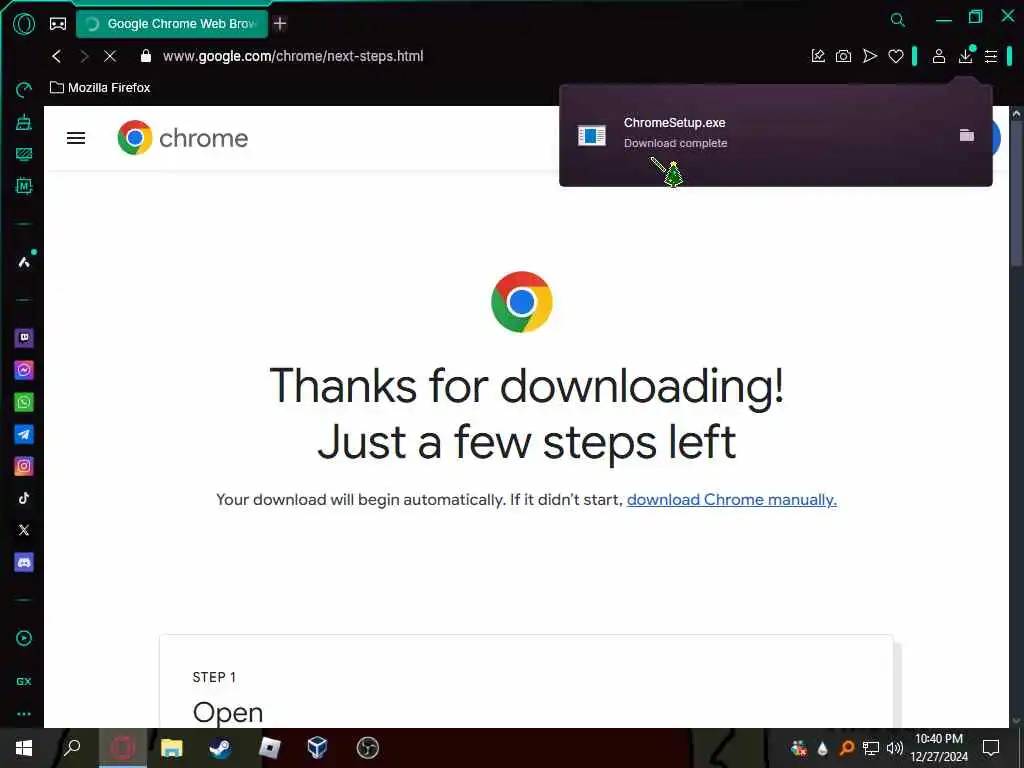
Task: Click the chrome logo in page header
Action: pyautogui.click(x=183, y=138)
